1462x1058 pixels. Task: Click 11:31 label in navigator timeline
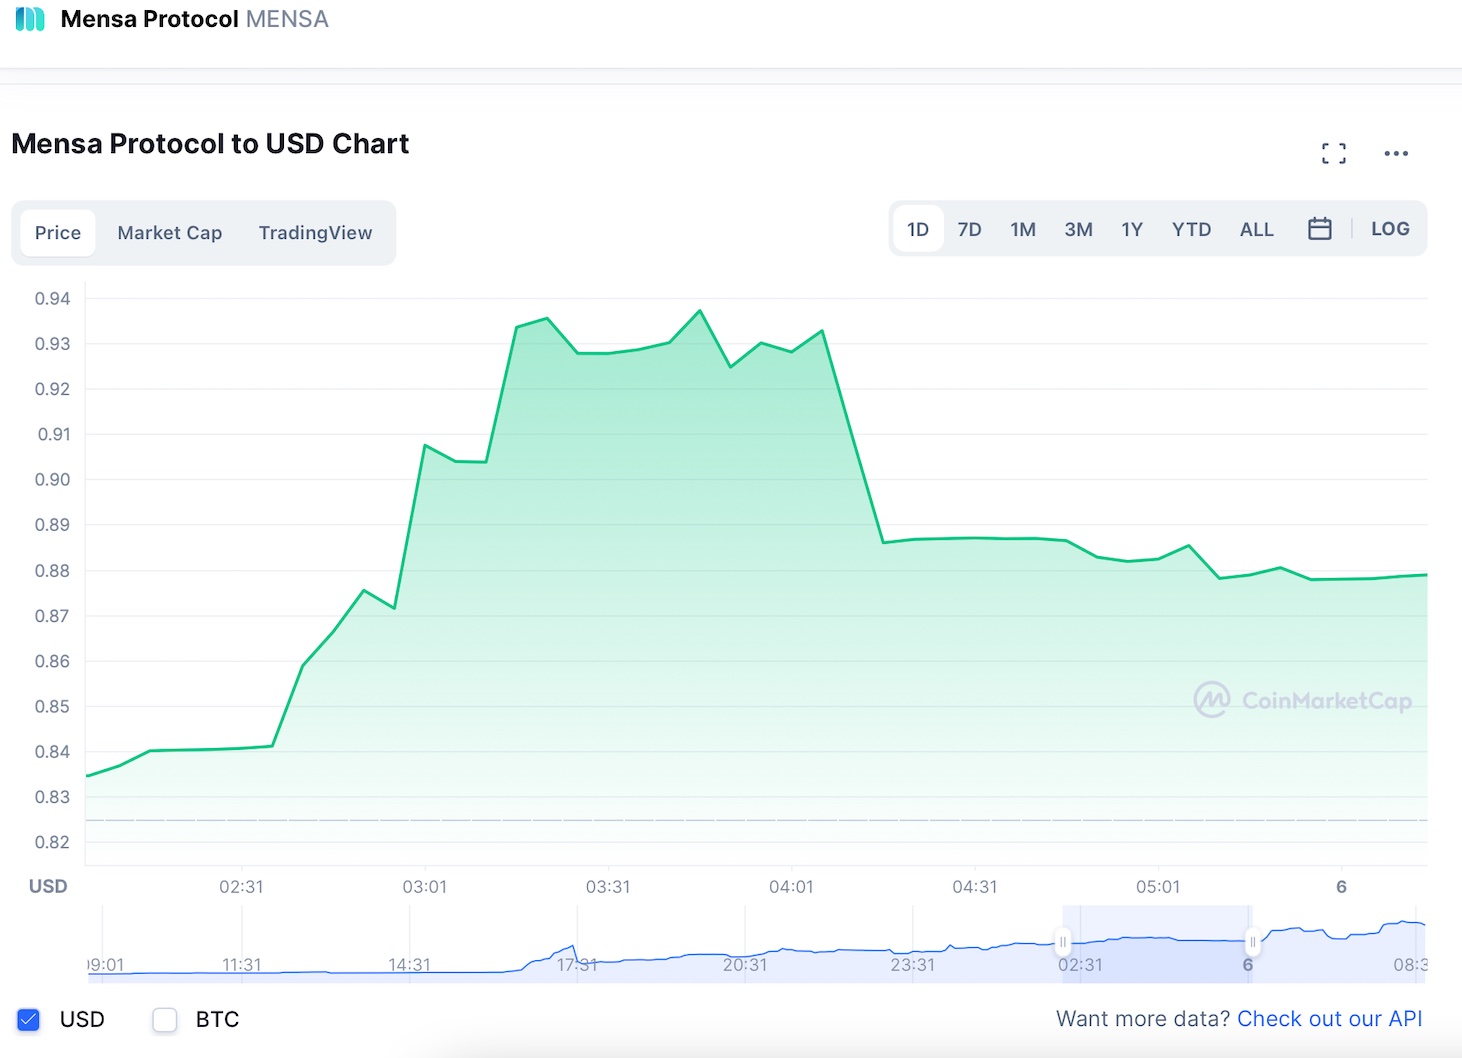tap(242, 965)
